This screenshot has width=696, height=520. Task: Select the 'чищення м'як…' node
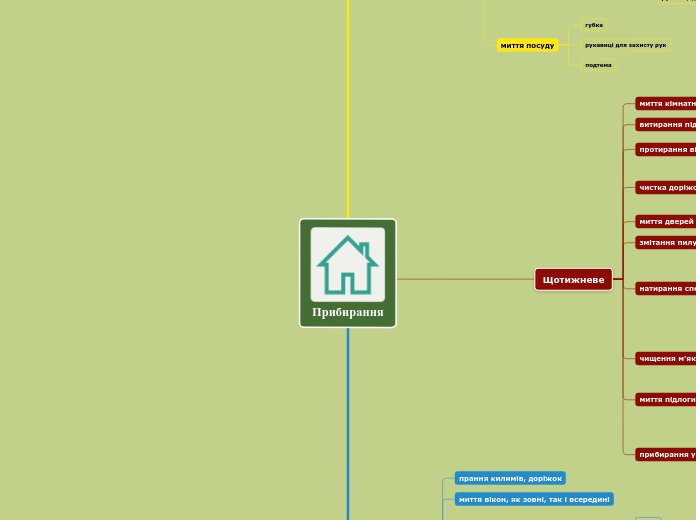coord(666,358)
